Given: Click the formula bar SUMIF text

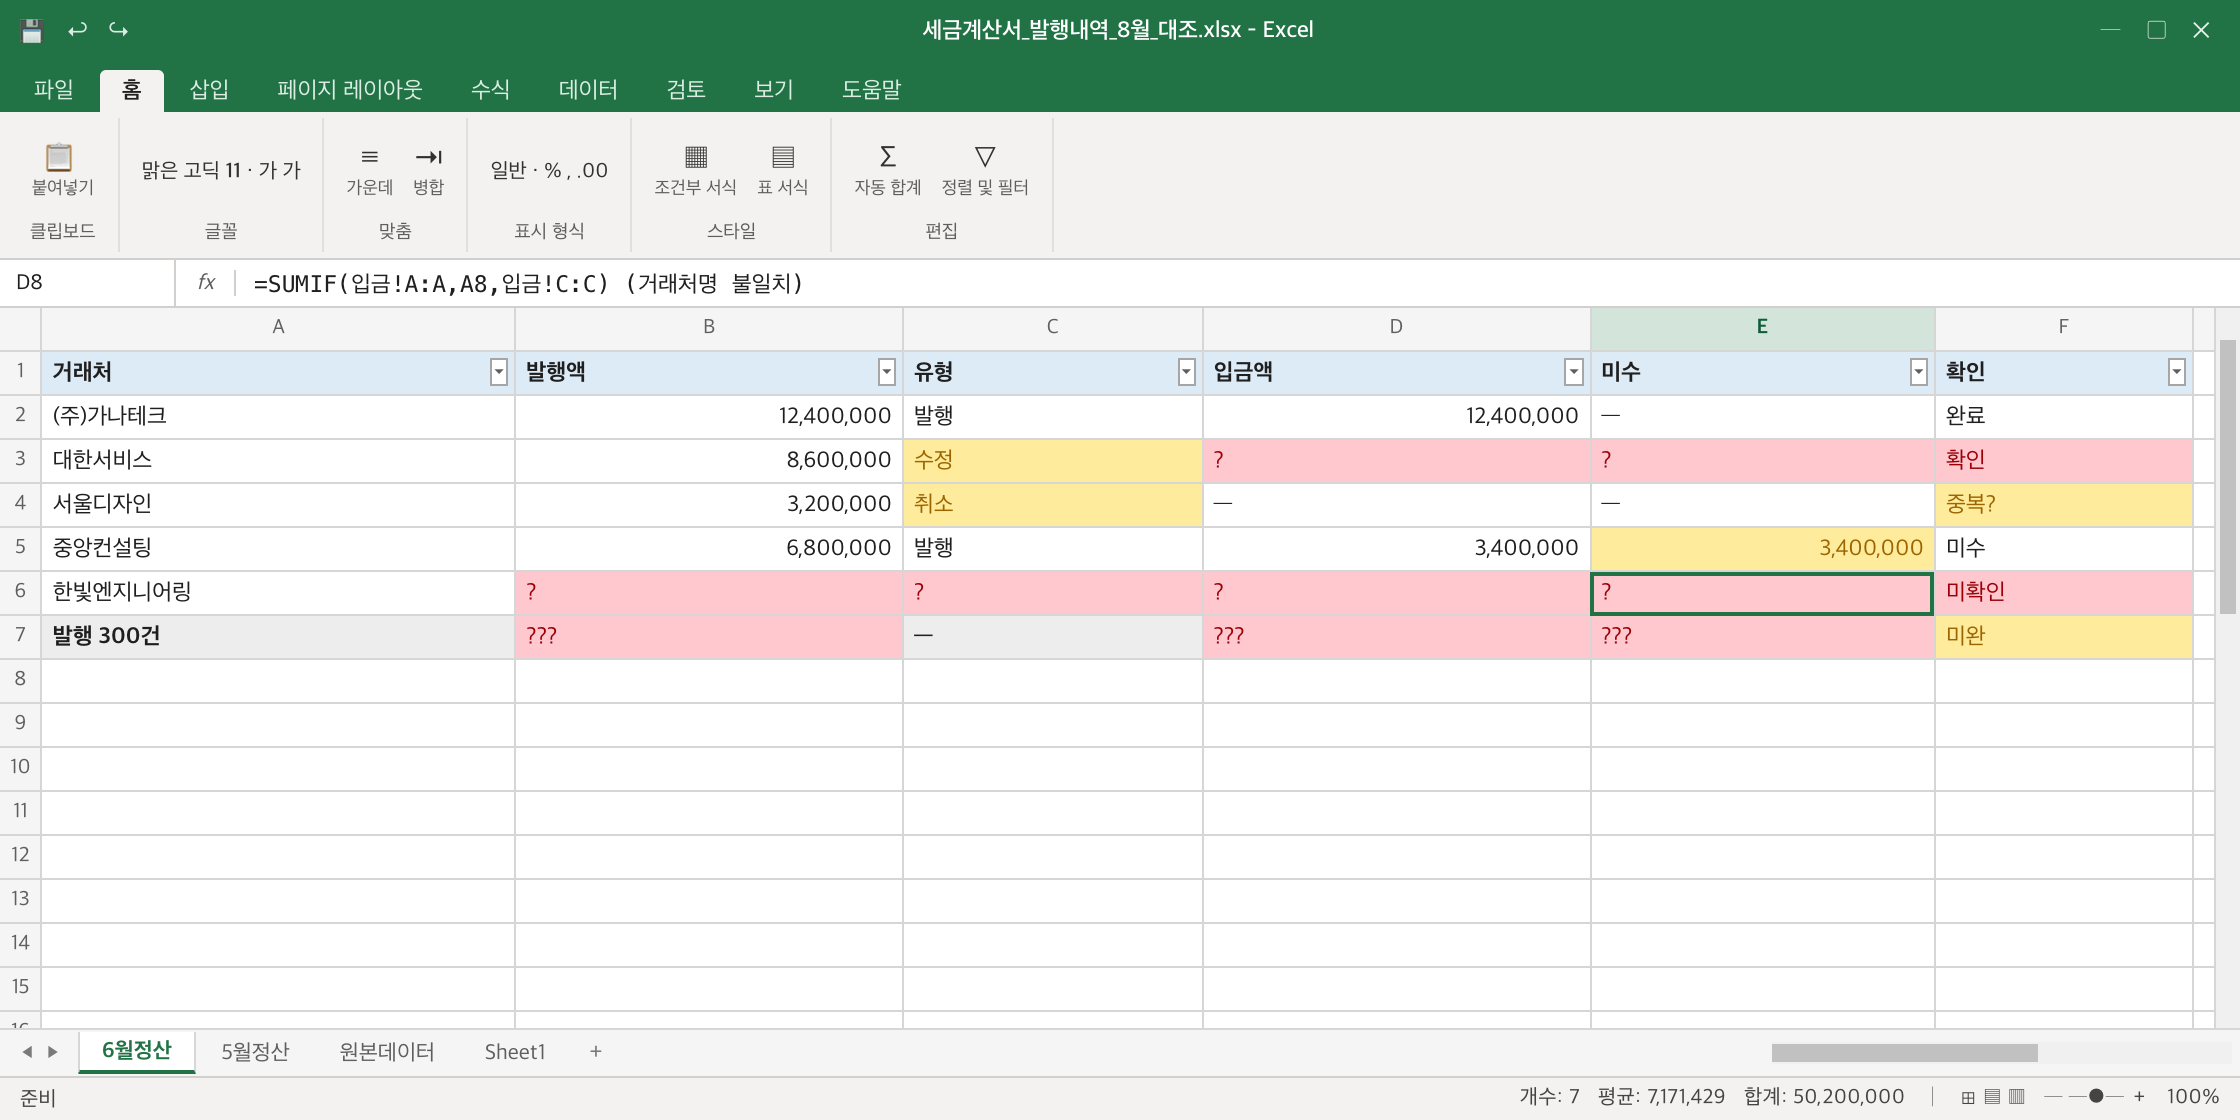Looking at the screenshot, I should [x=528, y=284].
